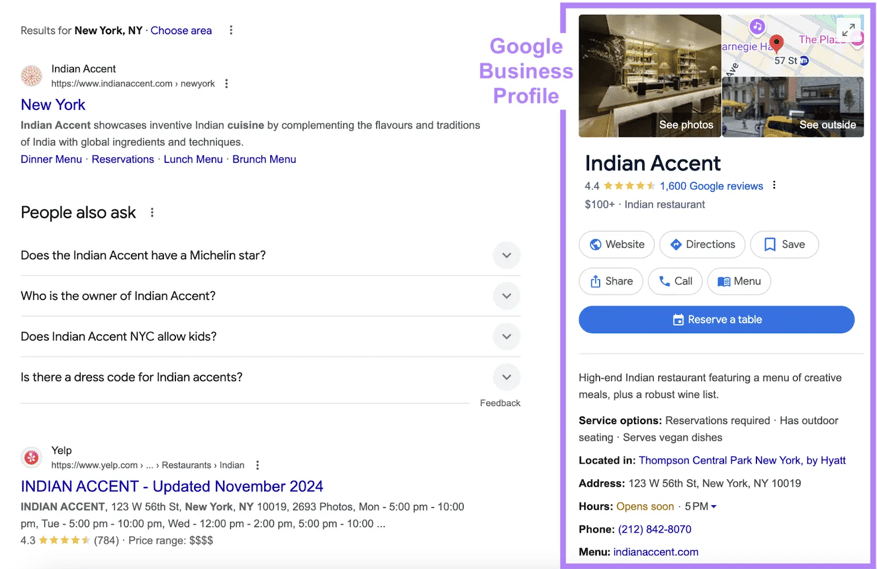This screenshot has height=569, width=877.
Task: Click the address 123 W 56th St text
Action: (x=715, y=483)
